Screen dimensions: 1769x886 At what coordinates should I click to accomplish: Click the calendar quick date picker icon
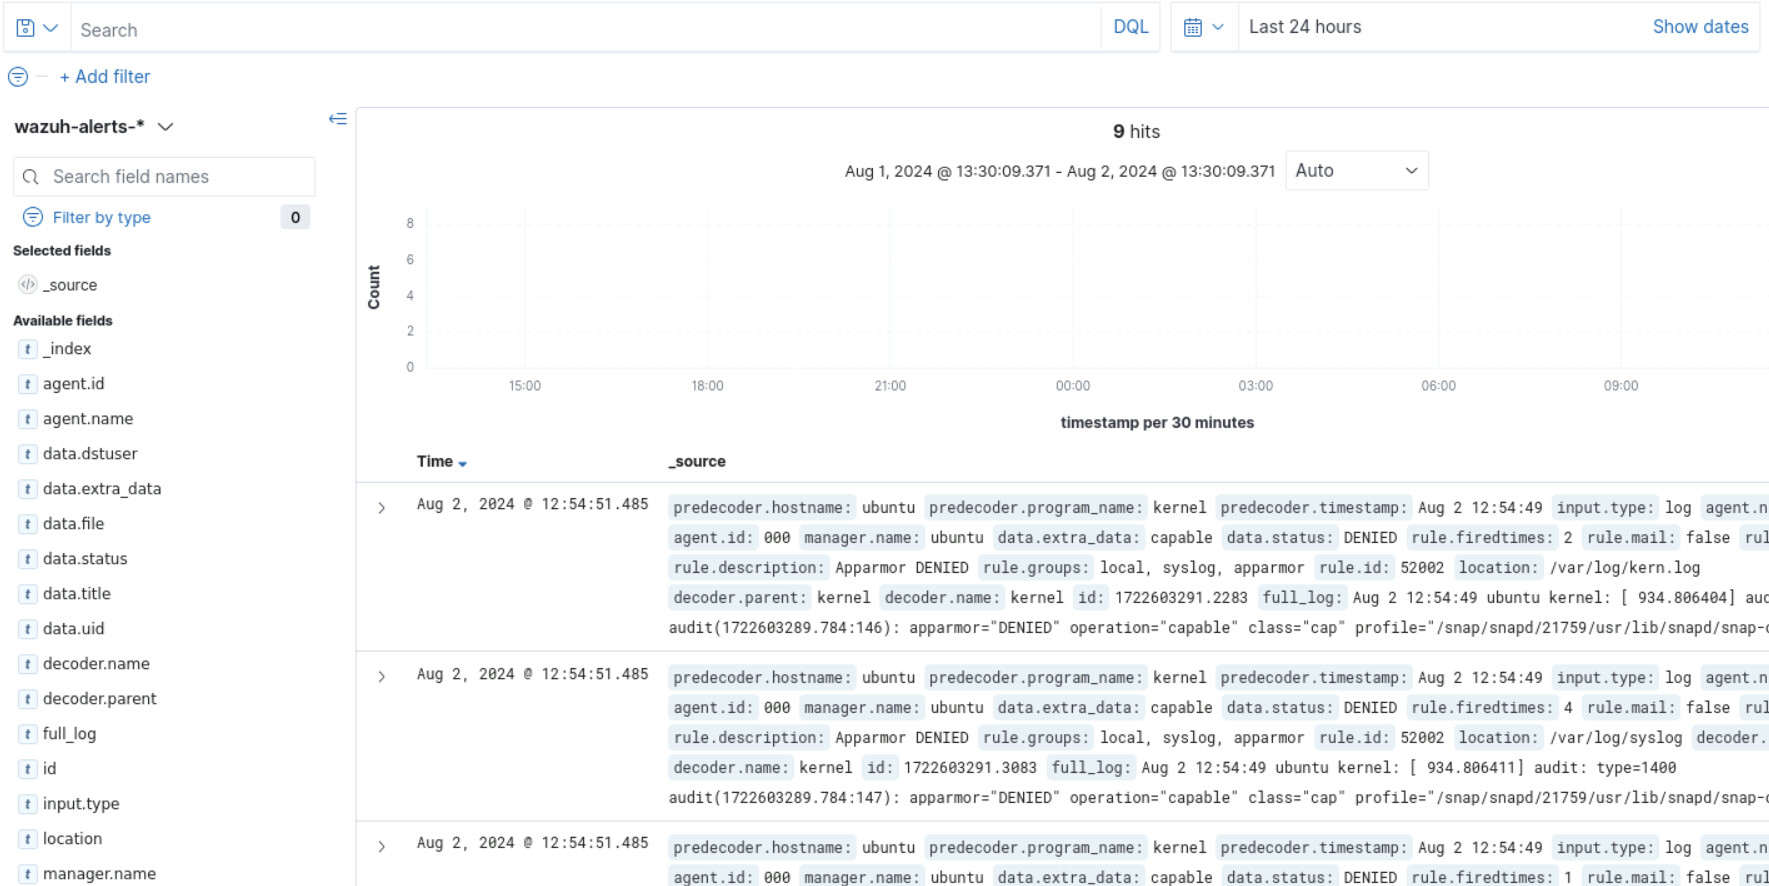click(x=1203, y=28)
